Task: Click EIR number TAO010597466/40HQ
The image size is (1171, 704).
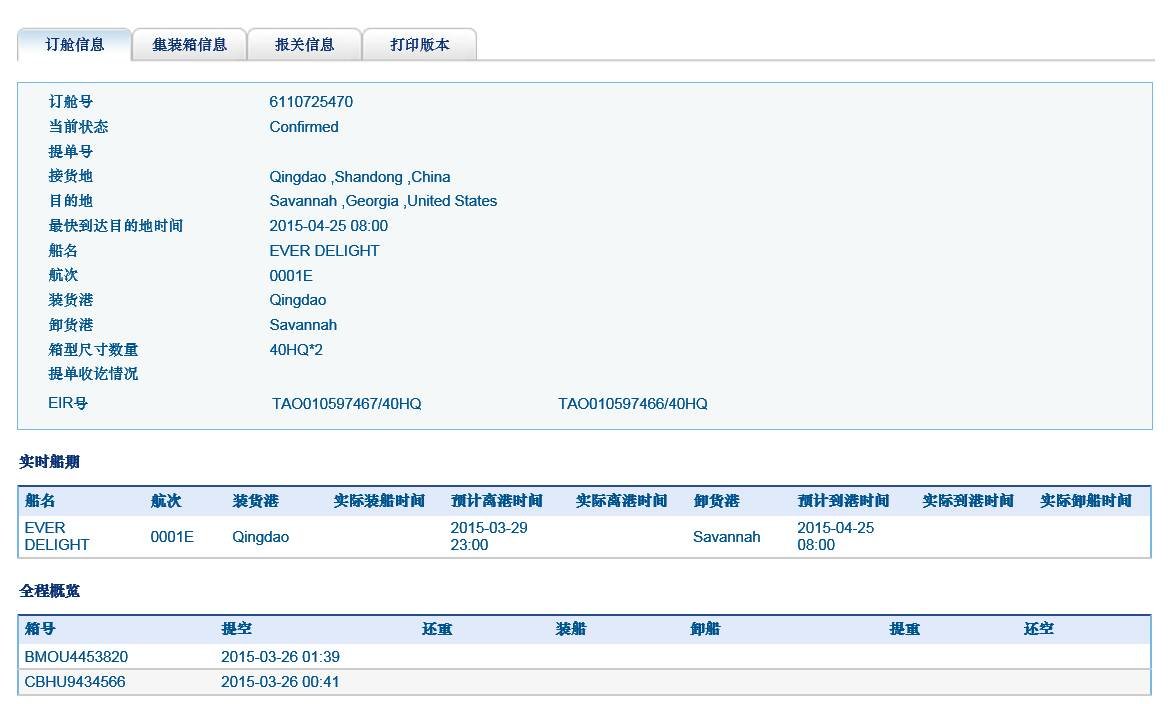Action: pyautogui.click(x=633, y=404)
